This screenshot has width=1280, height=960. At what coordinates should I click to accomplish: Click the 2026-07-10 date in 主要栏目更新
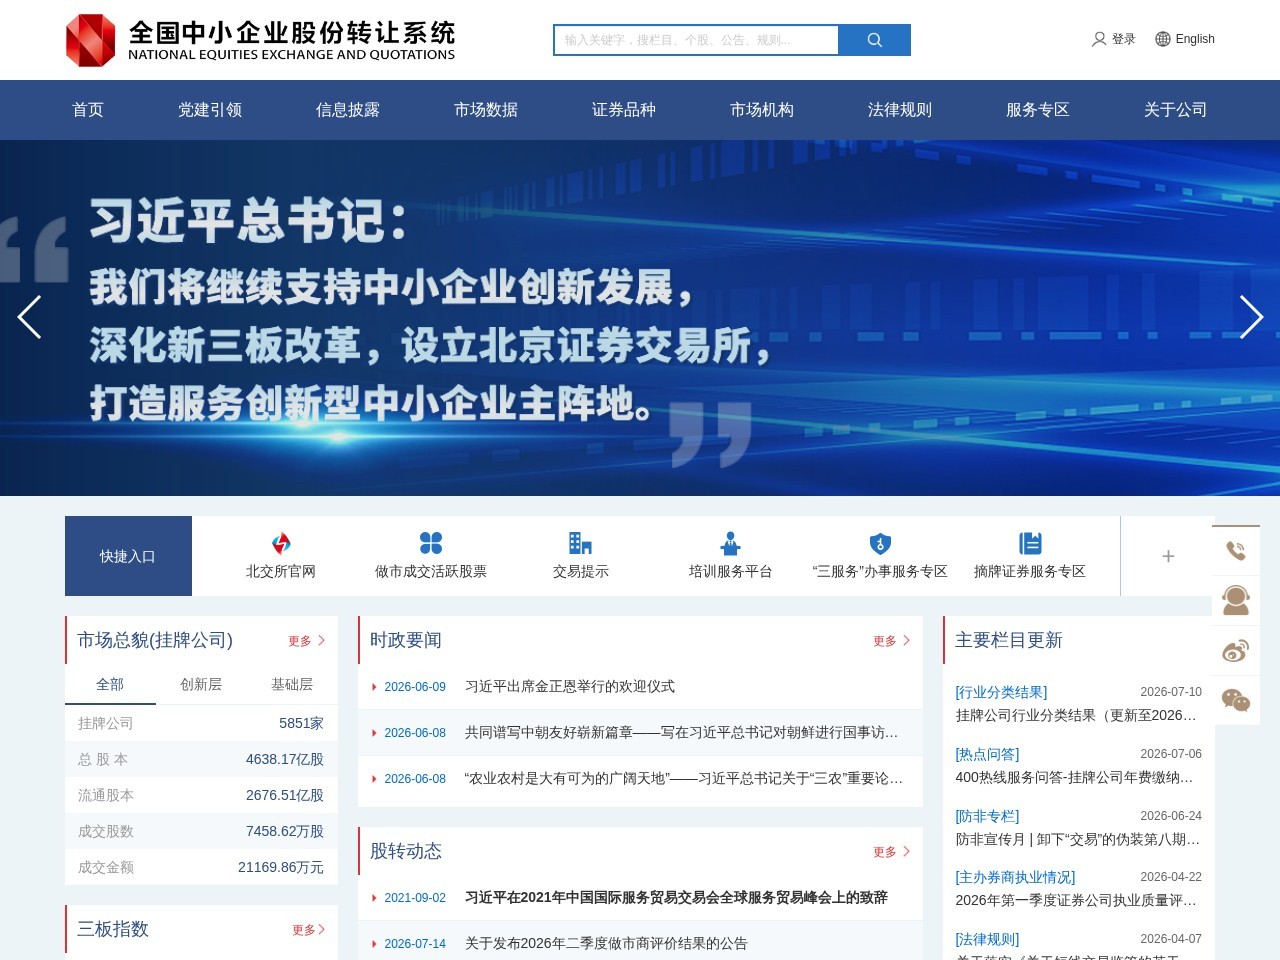[1171, 692]
